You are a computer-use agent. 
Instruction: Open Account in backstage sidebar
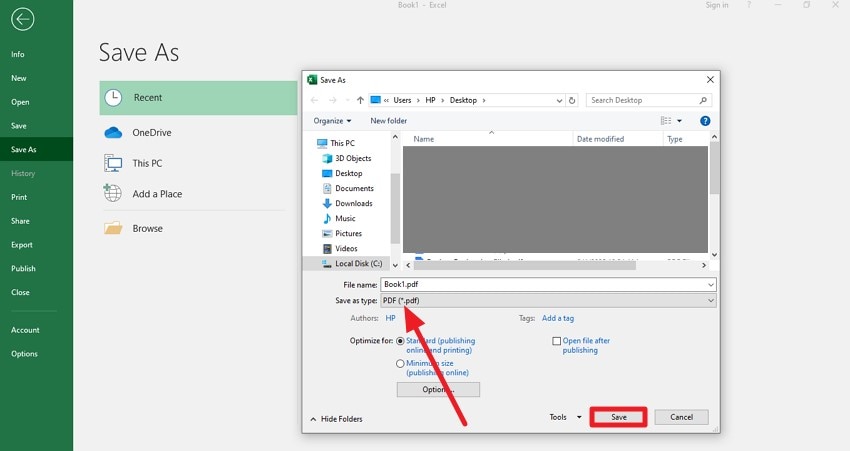tap(25, 330)
